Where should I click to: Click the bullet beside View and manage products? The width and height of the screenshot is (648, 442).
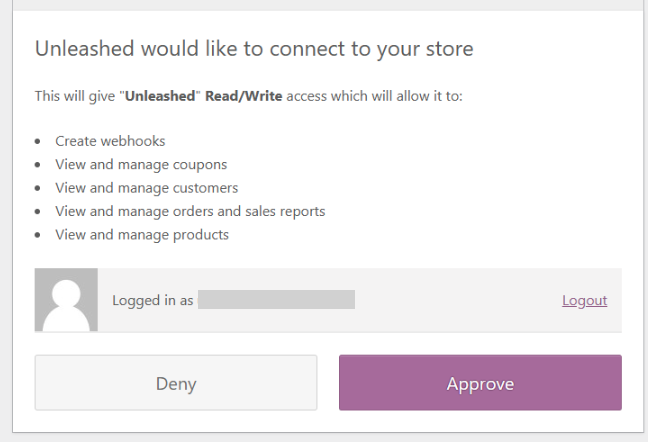[38, 235]
